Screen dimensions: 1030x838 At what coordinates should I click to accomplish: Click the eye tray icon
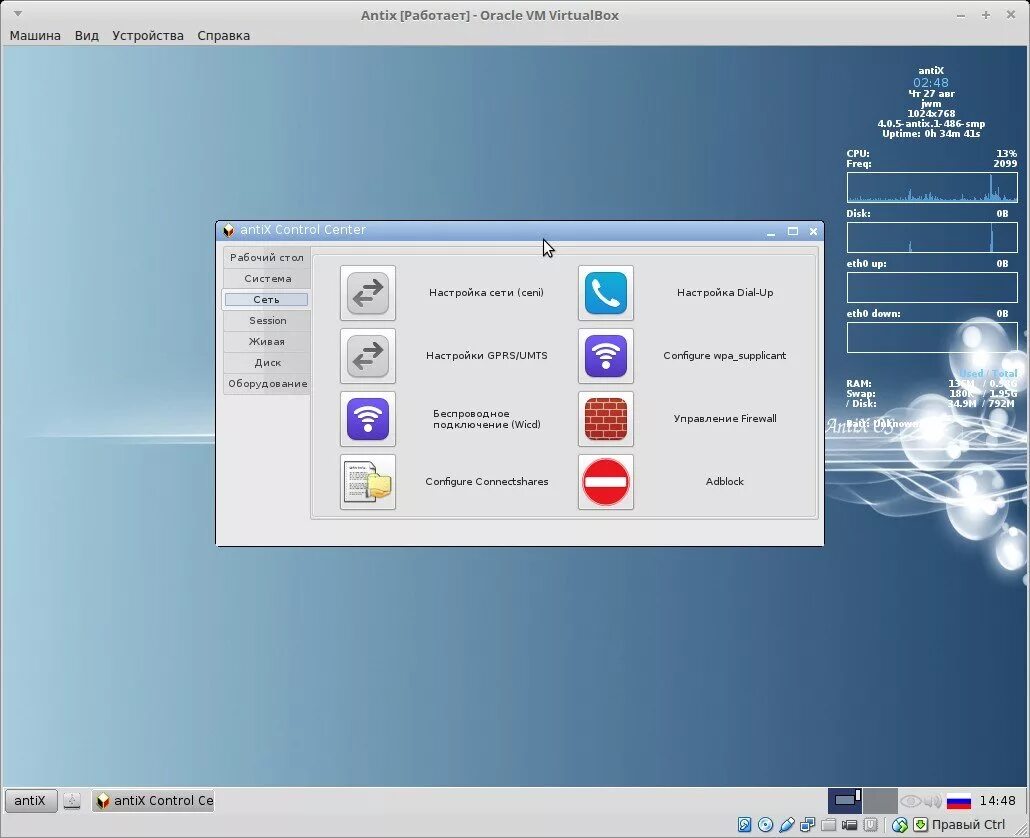click(x=910, y=801)
